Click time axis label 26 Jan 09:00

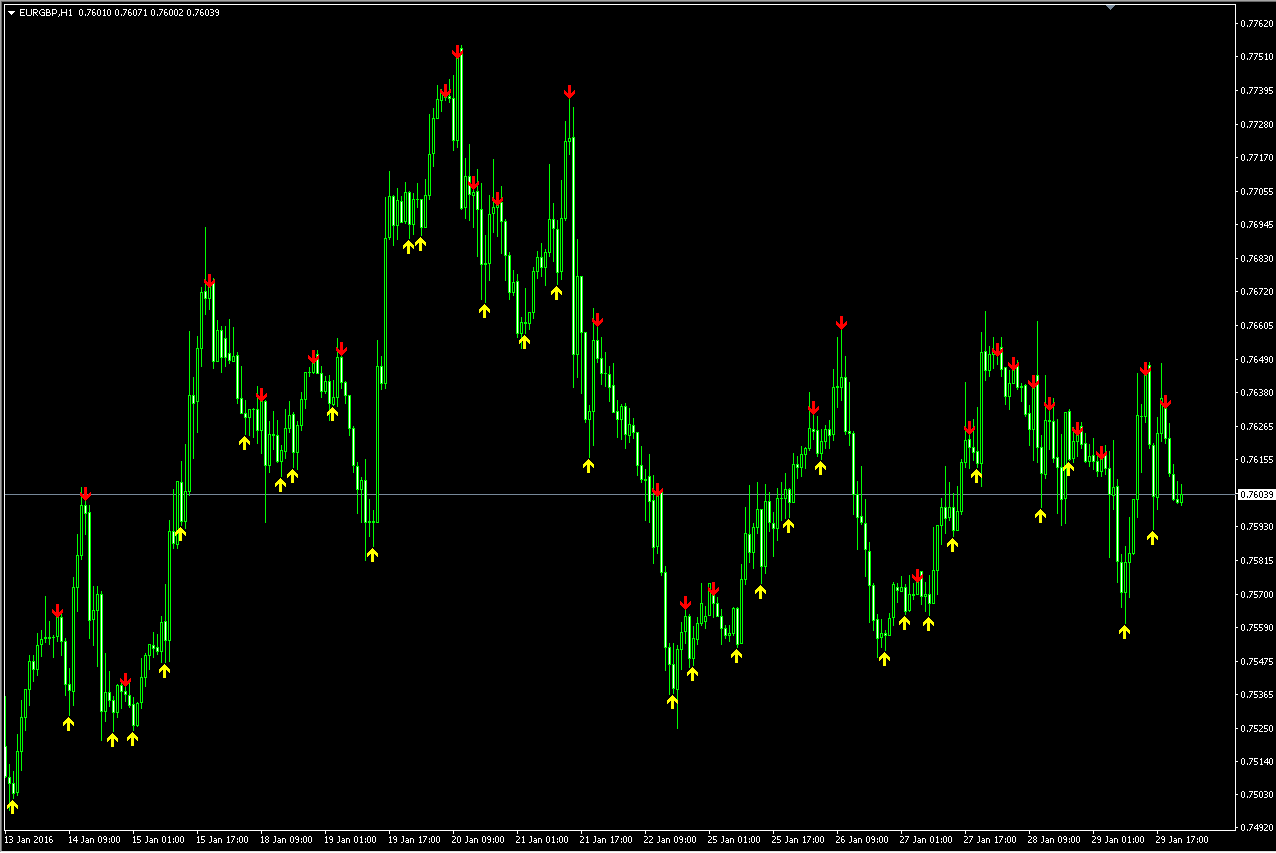[x=862, y=840]
